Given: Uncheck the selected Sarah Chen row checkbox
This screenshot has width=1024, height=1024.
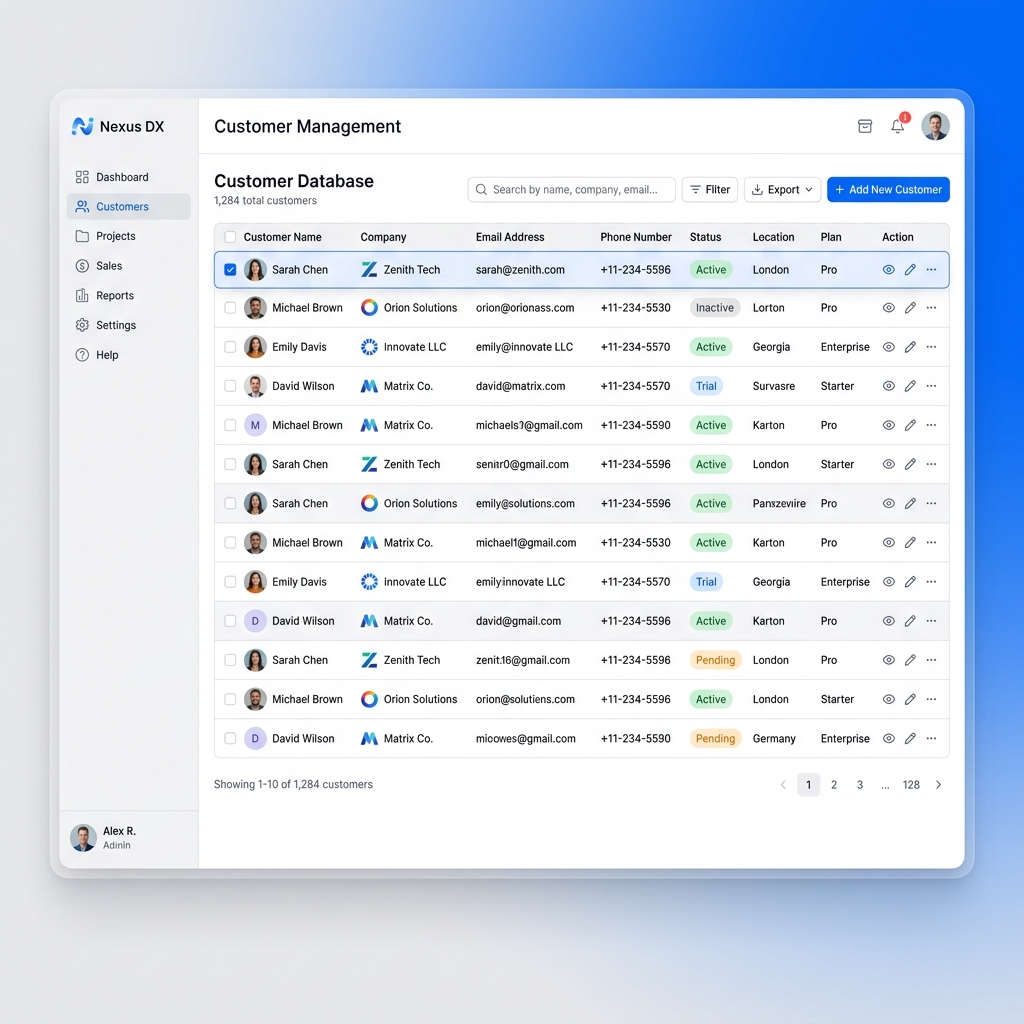Looking at the screenshot, I should click(230, 270).
